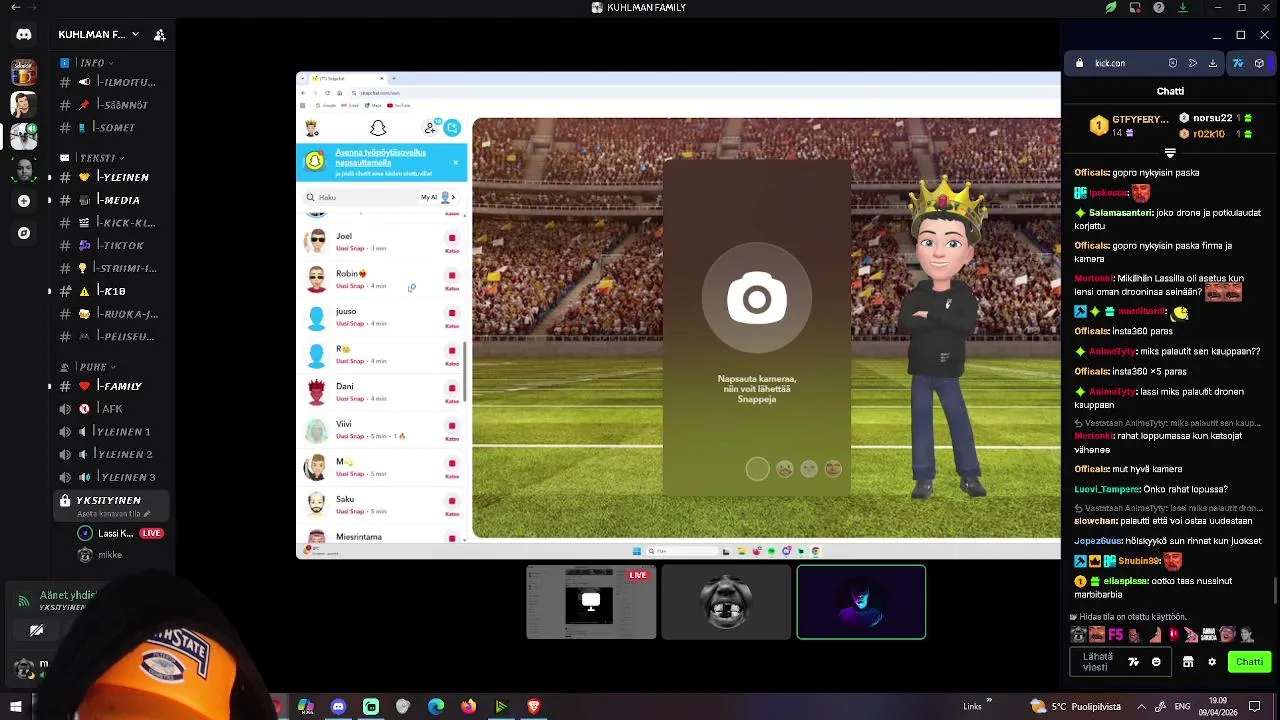
Task: Open Viivi's chat in Snapchat list
Action: pyautogui.click(x=381, y=430)
